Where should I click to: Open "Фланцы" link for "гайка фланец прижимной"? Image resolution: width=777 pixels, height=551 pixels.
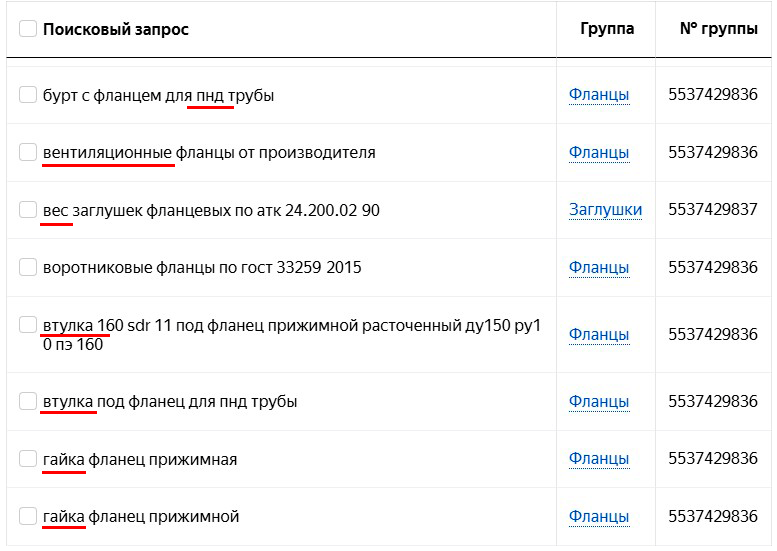599,517
